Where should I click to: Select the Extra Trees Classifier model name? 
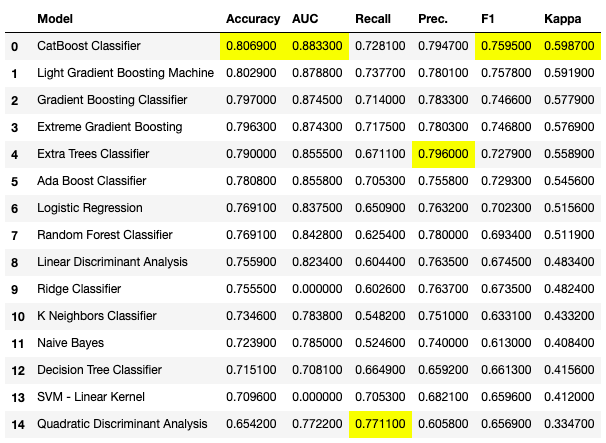[93, 154]
